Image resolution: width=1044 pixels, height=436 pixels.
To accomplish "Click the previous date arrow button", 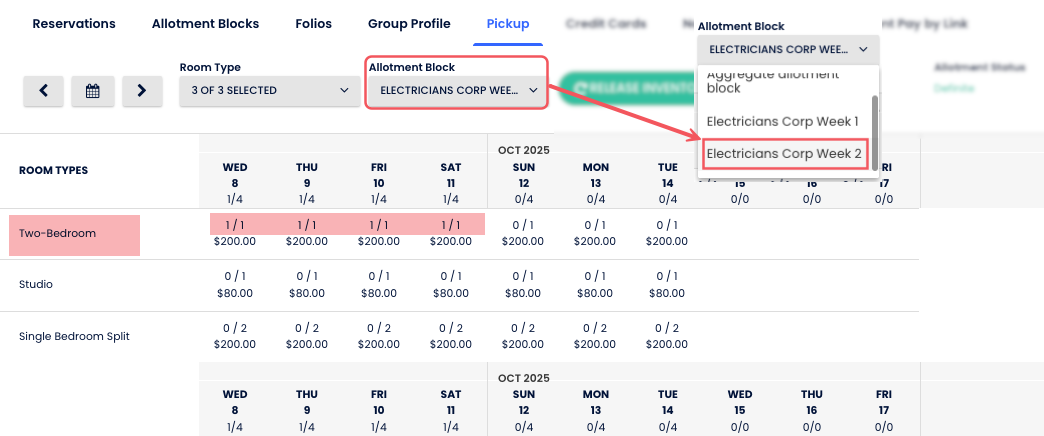I will (44, 91).
